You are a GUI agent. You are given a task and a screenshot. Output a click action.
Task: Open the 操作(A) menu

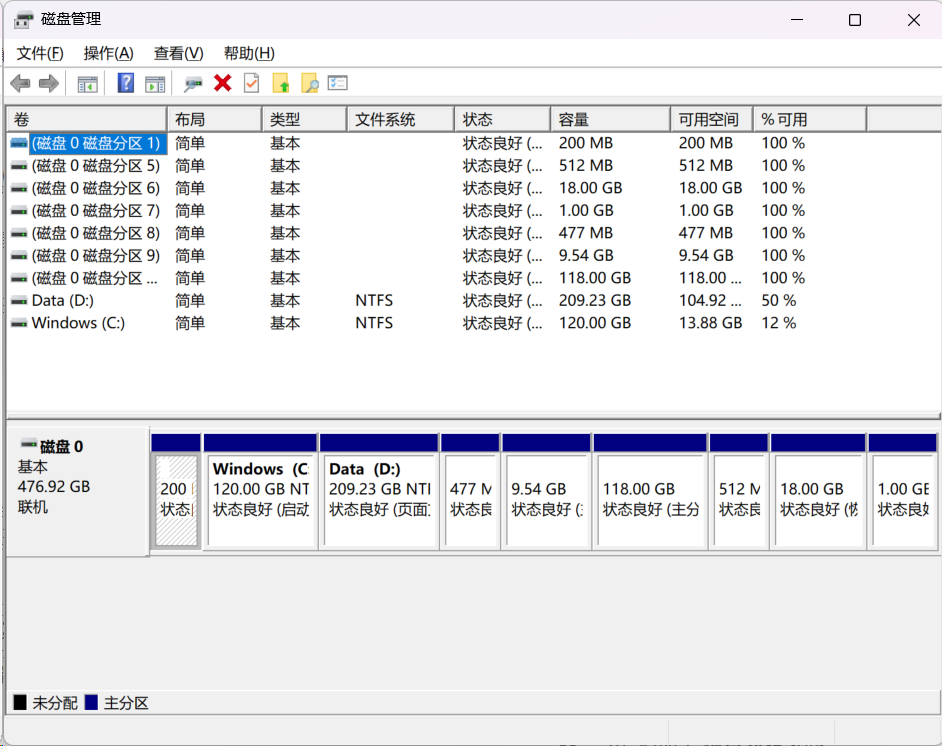(108, 53)
